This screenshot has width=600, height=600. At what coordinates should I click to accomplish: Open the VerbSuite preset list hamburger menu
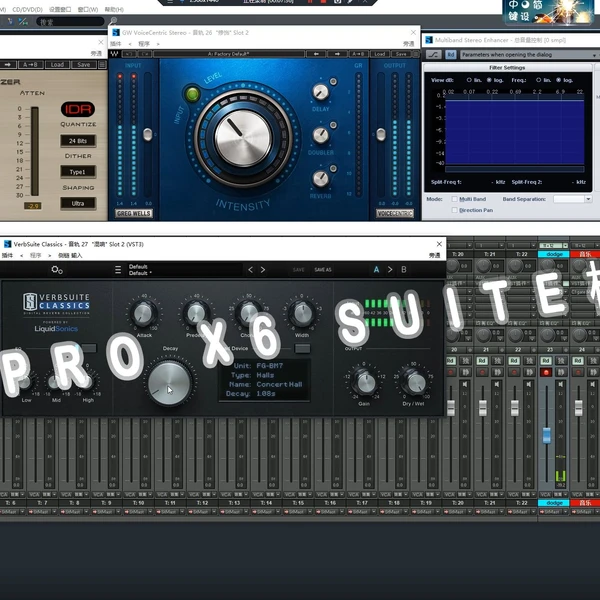click(x=118, y=269)
